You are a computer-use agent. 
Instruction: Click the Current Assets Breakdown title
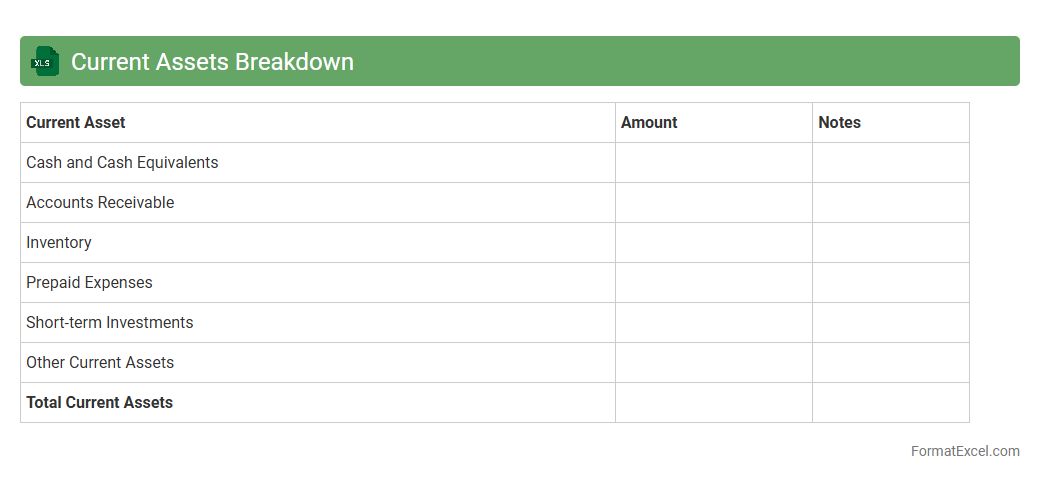(212, 61)
